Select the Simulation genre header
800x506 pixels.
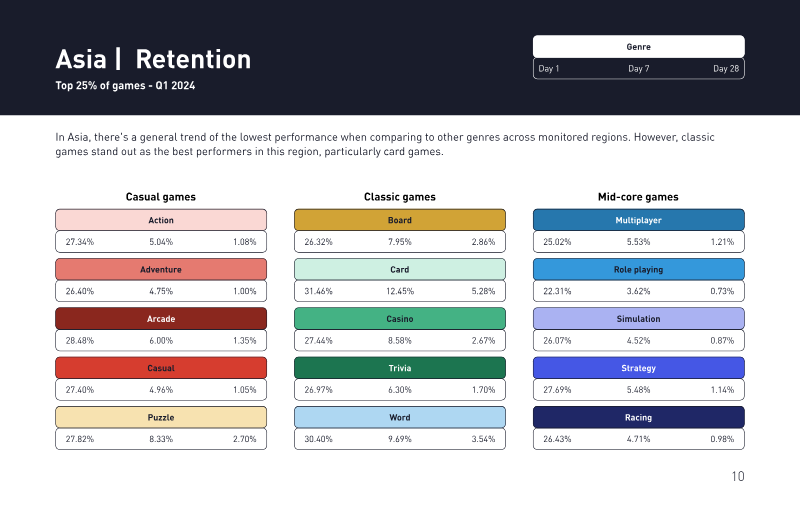(x=638, y=319)
